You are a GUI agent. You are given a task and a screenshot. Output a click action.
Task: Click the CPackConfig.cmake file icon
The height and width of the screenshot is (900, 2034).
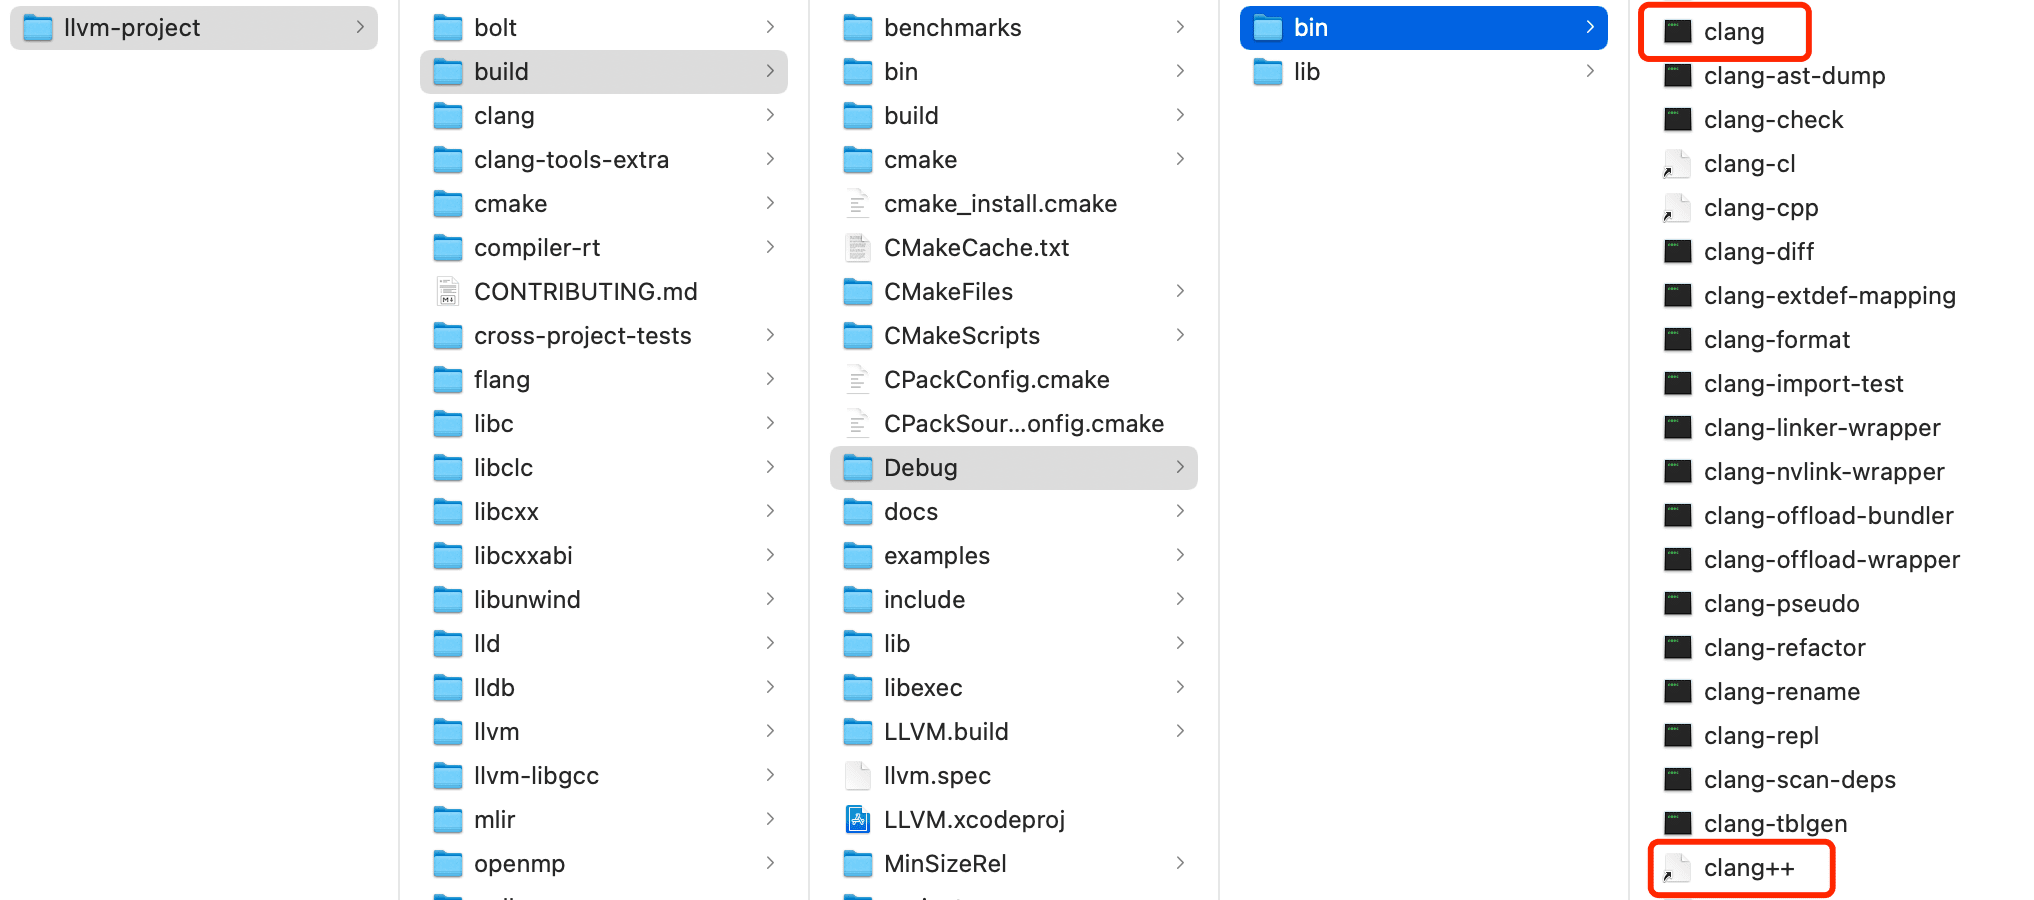(x=858, y=380)
